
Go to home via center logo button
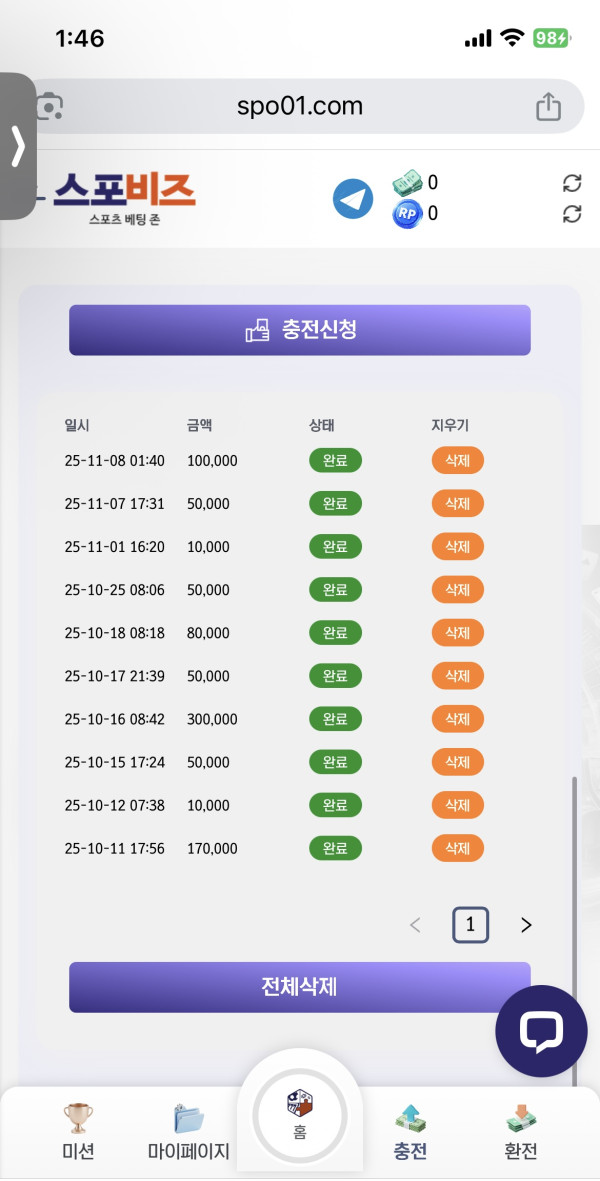pos(300,1113)
